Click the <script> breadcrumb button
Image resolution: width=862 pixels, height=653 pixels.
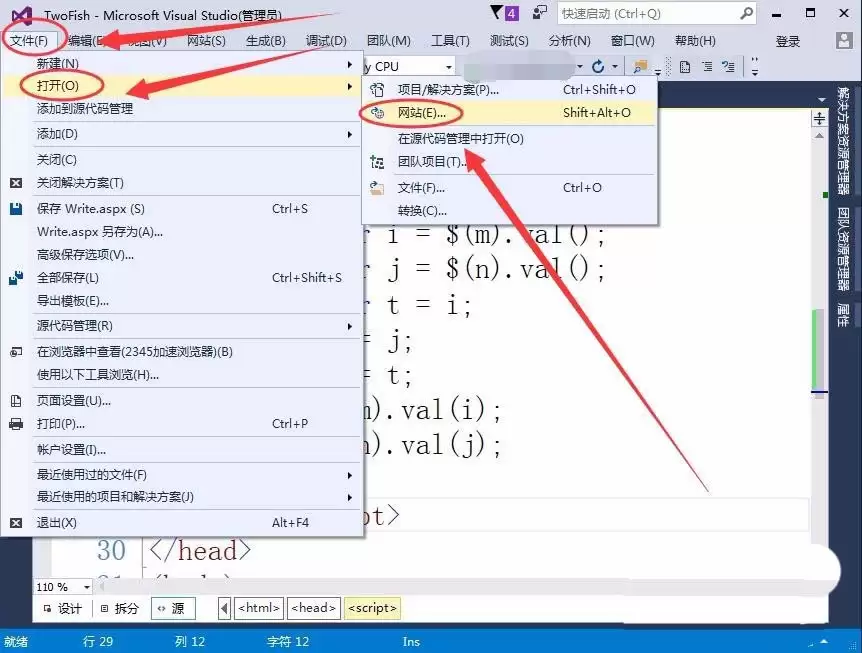pyautogui.click(x=372, y=607)
